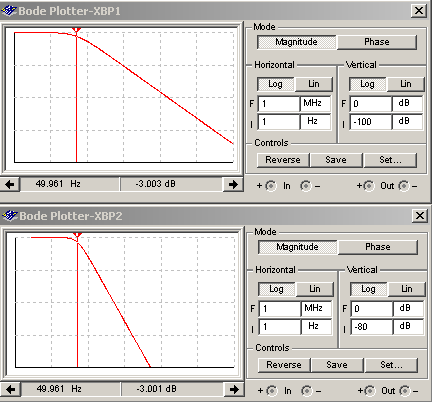Click XBP1 positive In terminal
The image size is (432, 402).
pos(271,186)
